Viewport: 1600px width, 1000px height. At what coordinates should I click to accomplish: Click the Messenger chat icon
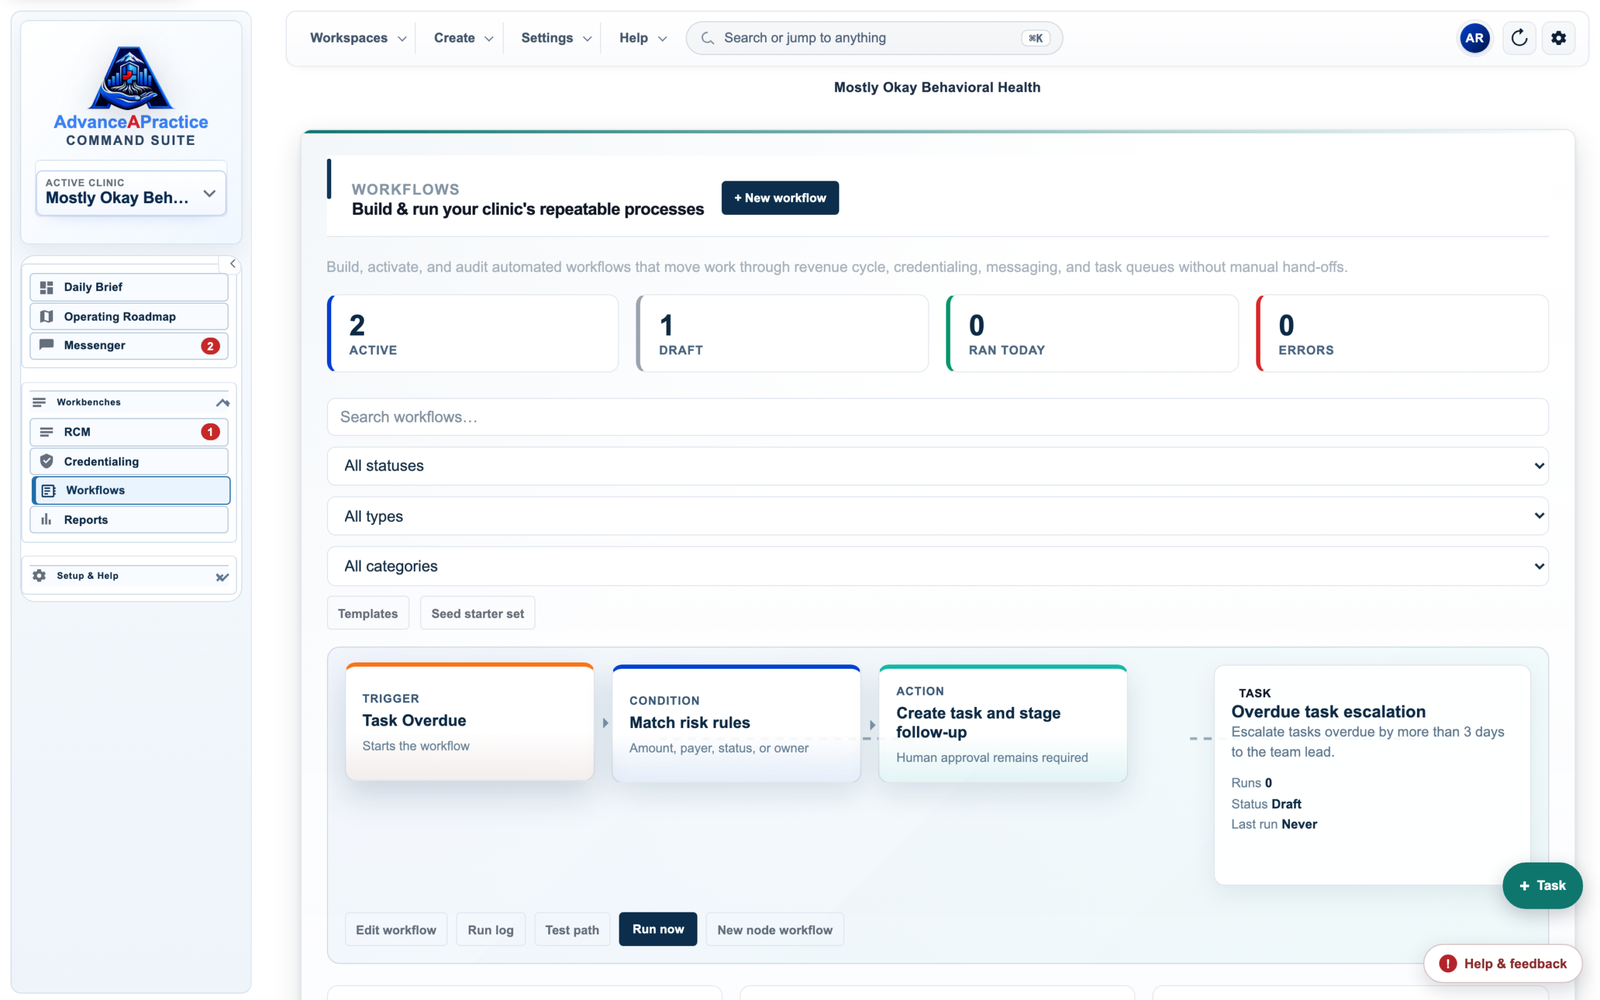[x=46, y=345]
